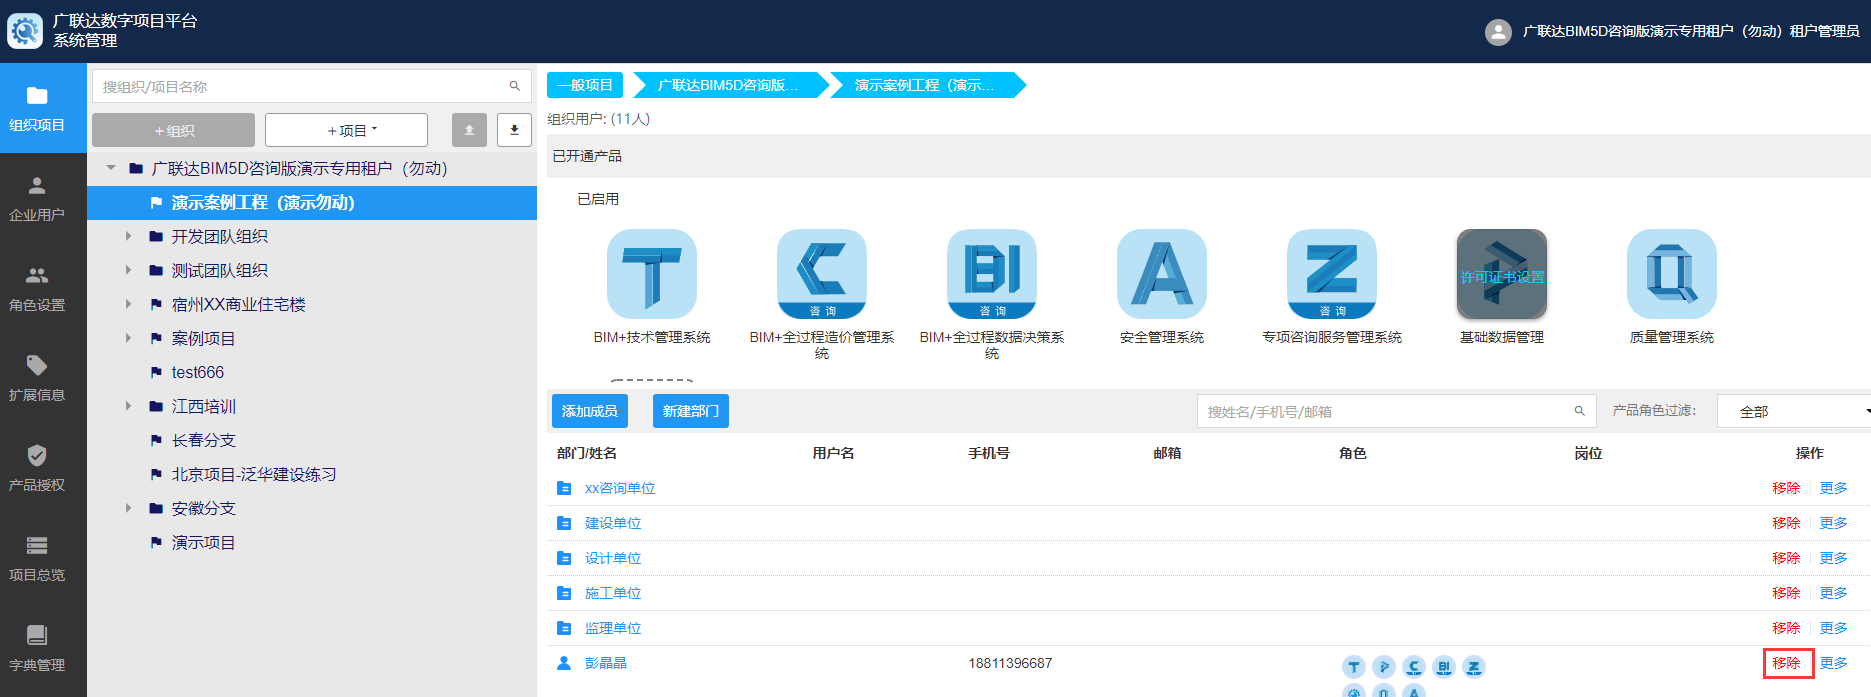The height and width of the screenshot is (697, 1871).
Task: Click the BI role icon for 彭晶晶
Action: point(1444,667)
